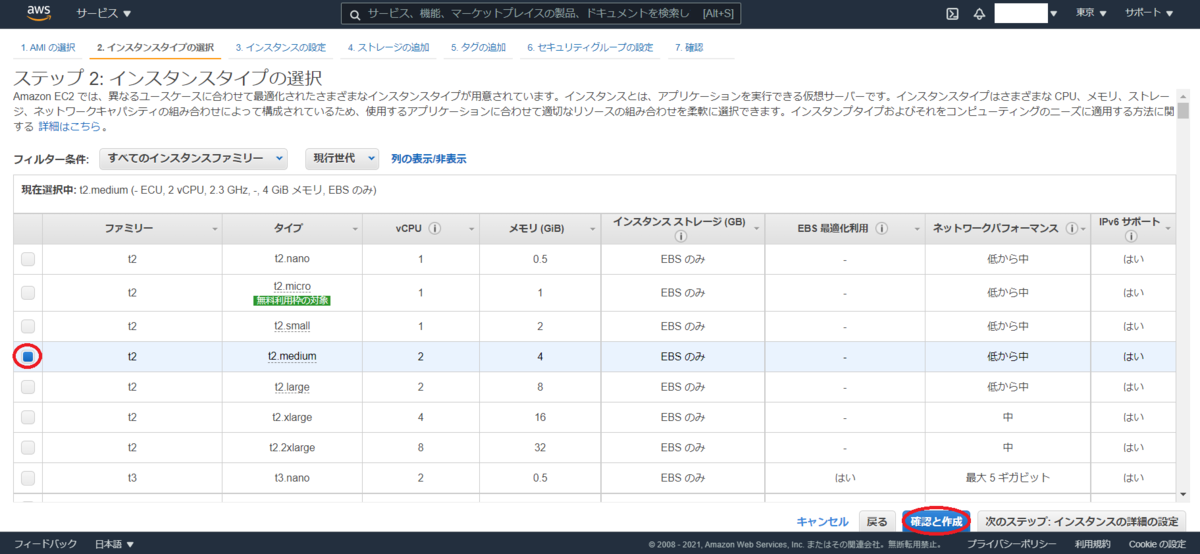Screen dimensions: 1200x554
Task: Show EBS optimization info icon
Action: [x=882, y=229]
